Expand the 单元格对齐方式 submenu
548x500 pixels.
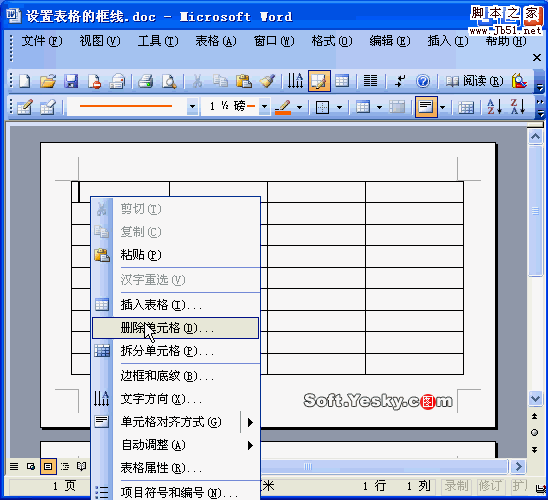tap(250, 422)
